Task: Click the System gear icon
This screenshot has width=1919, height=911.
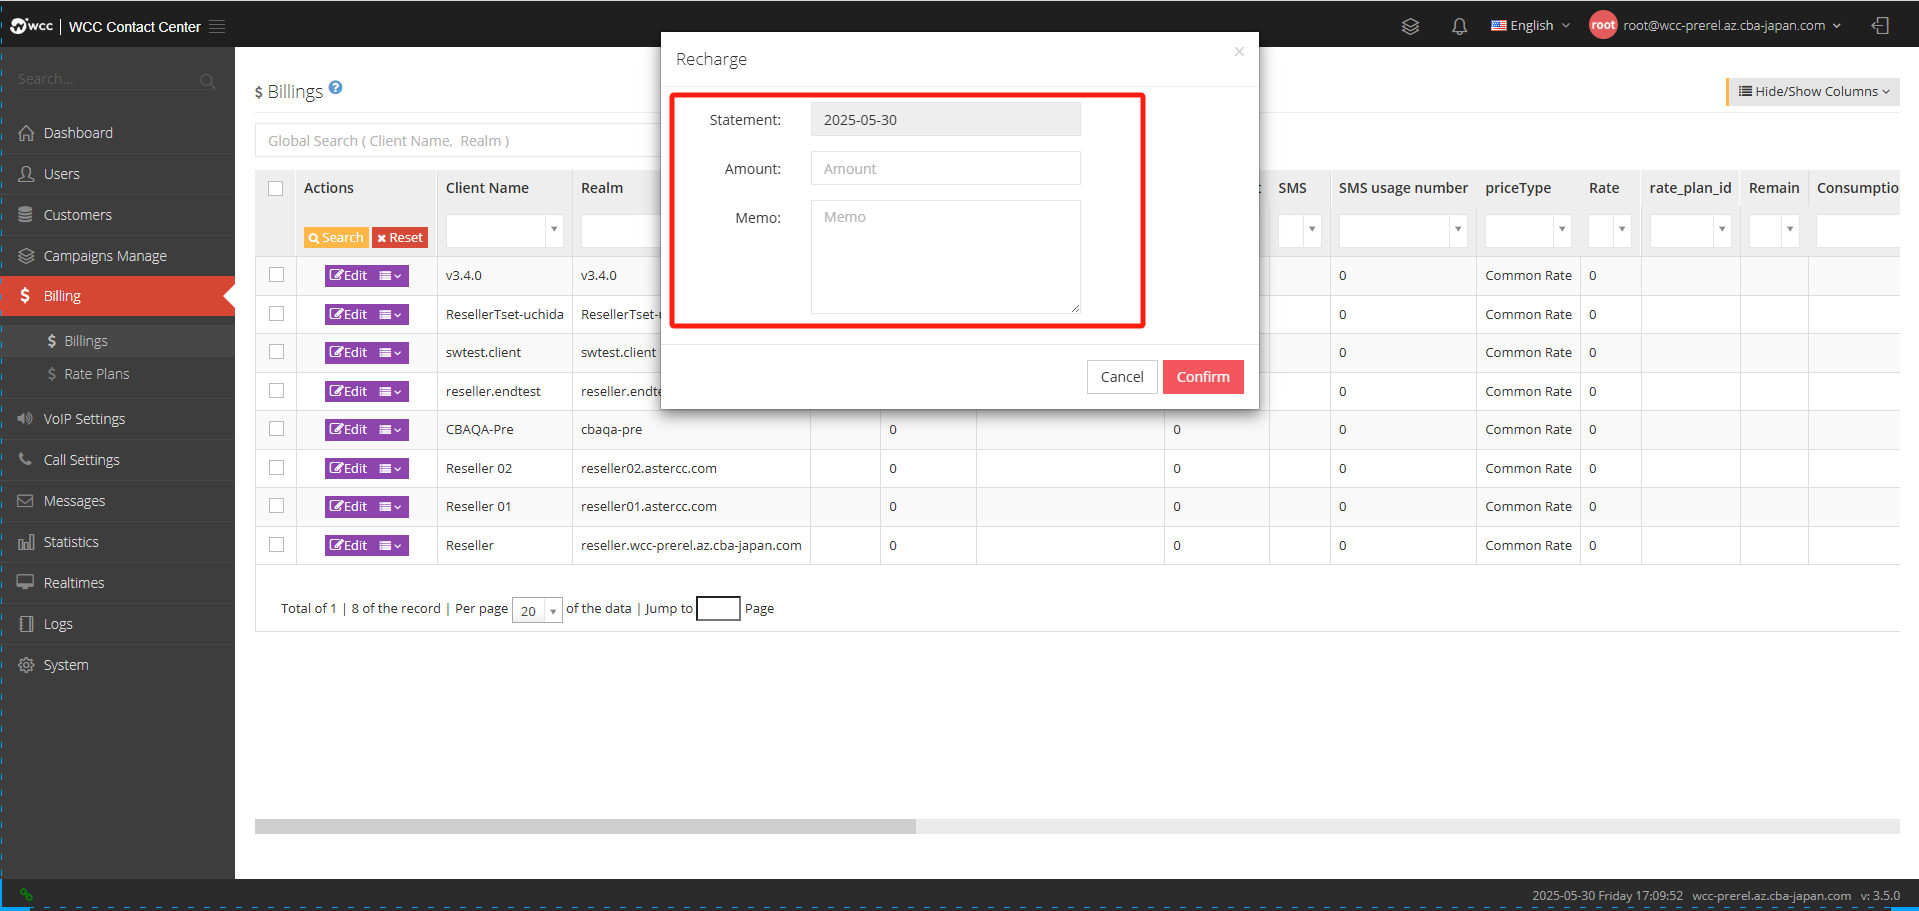Action: [x=26, y=665]
